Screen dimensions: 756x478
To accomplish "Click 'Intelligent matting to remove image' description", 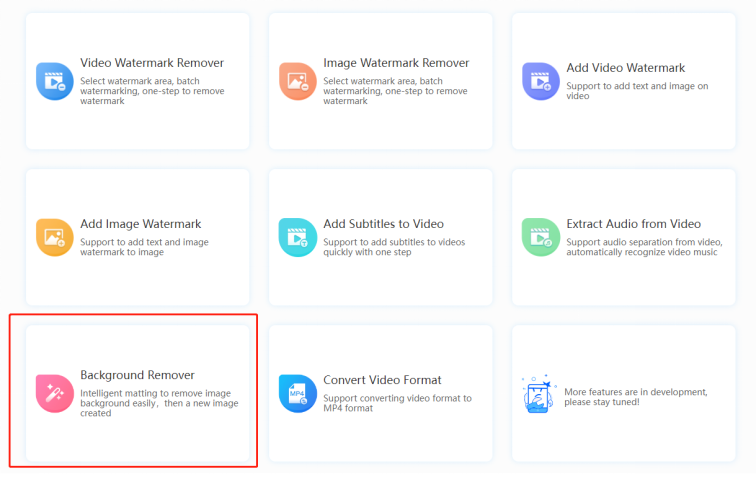I will 159,403.
